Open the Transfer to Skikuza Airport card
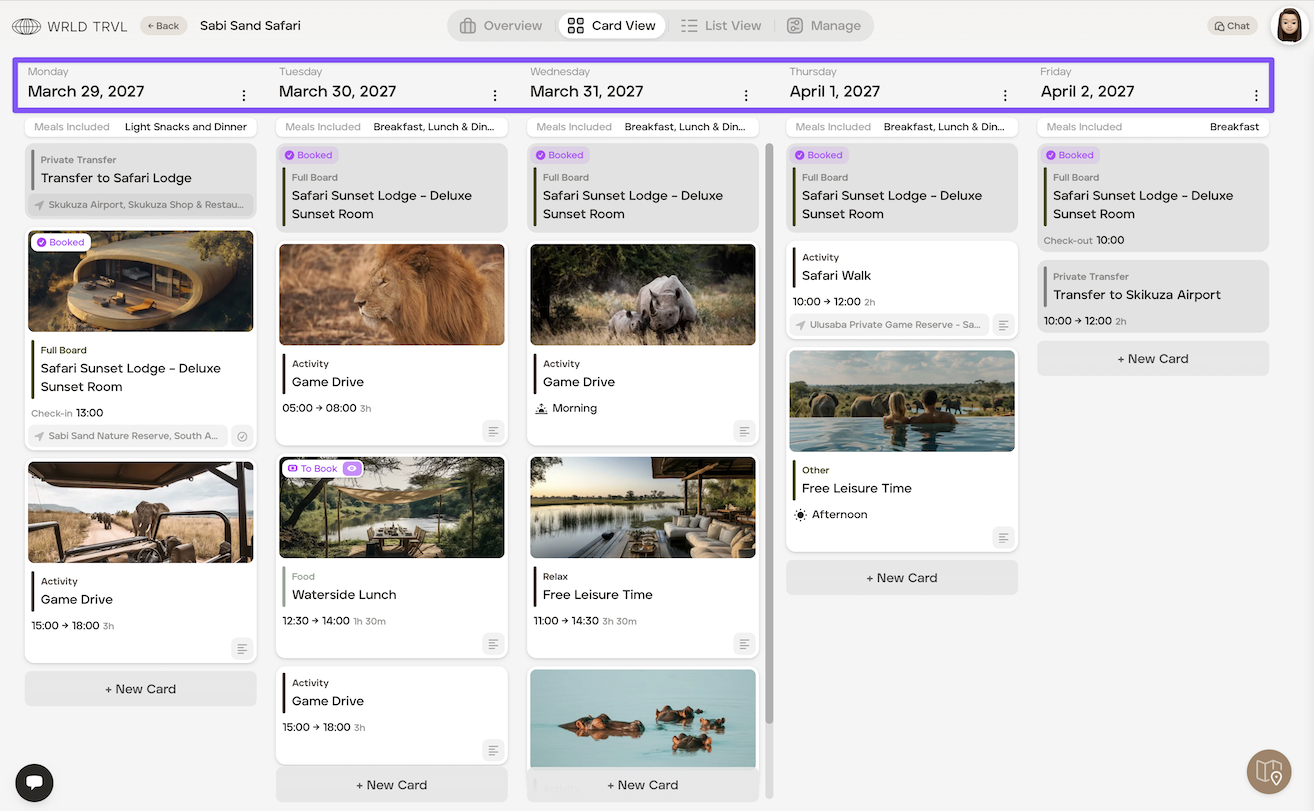 [x=1153, y=297]
